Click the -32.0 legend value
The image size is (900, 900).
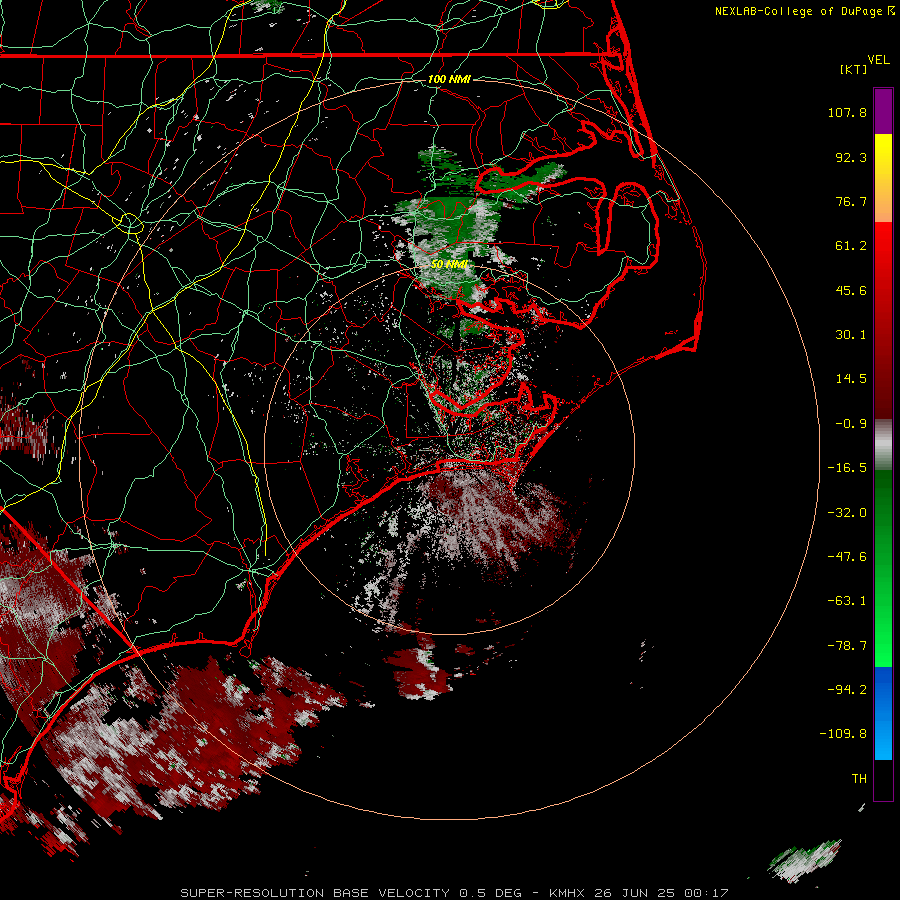pos(847,513)
